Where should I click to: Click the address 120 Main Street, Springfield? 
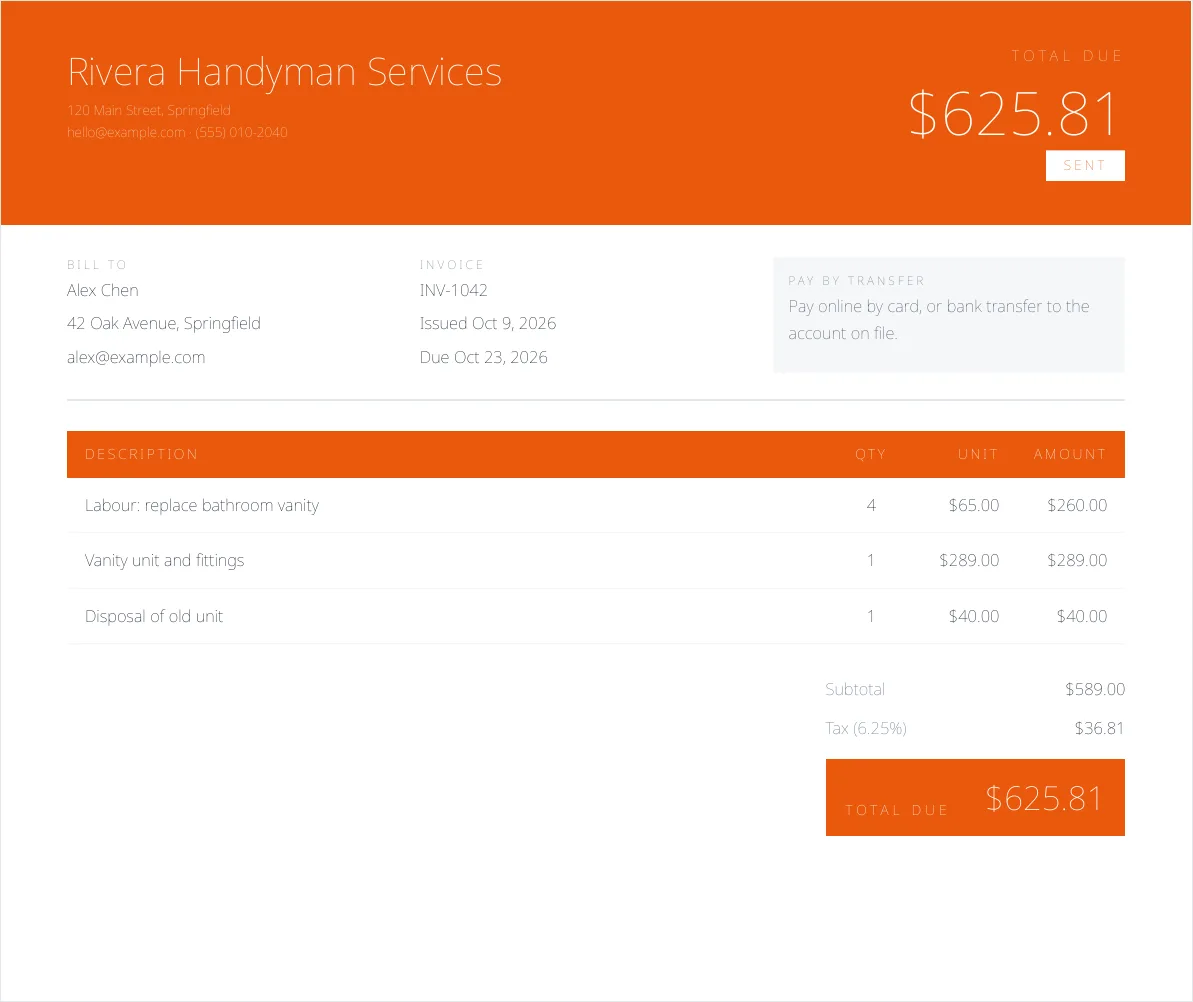click(148, 110)
